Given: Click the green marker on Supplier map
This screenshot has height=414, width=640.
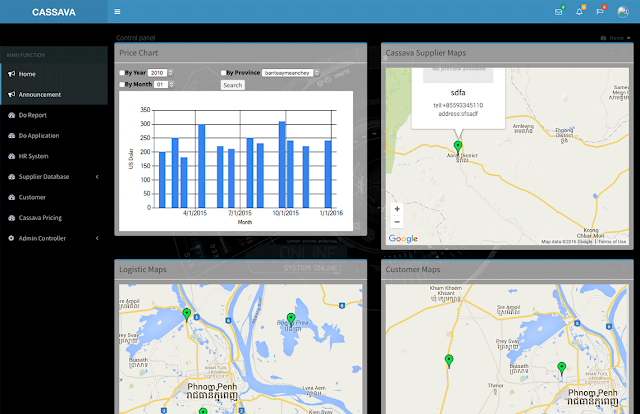Looking at the screenshot, I should tap(458, 147).
